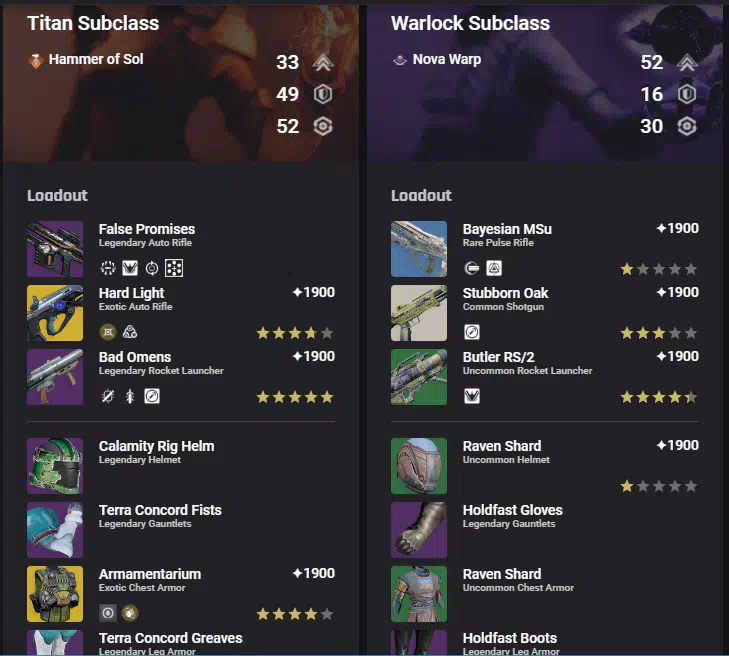Click the first perk icon under False Promises

pyautogui.click(x=108, y=268)
